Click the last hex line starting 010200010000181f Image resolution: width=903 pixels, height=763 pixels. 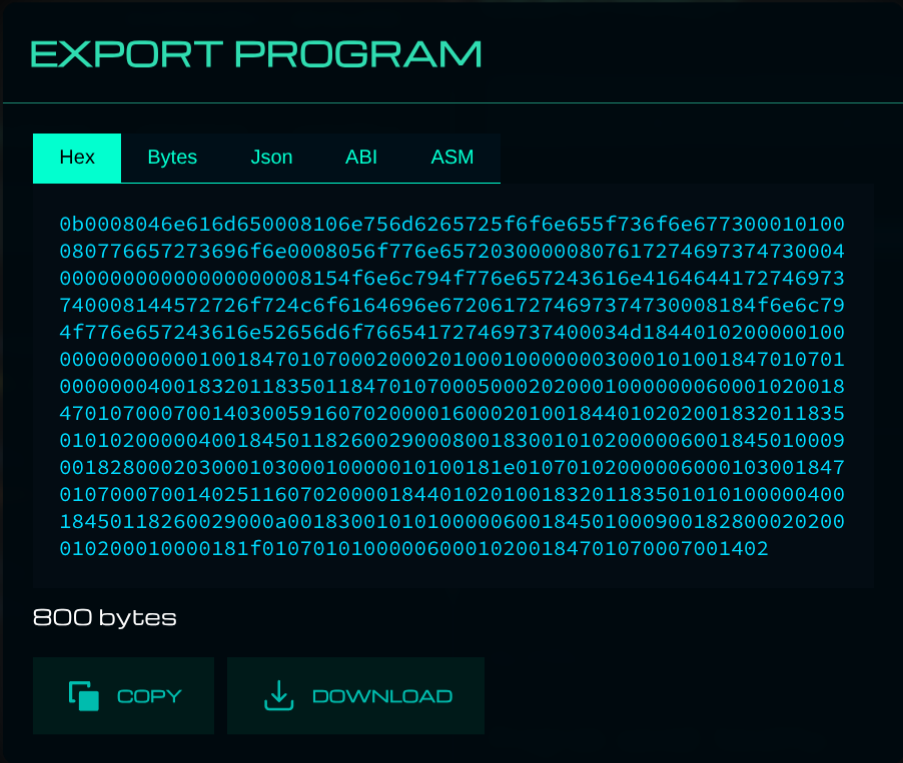pyautogui.click(x=414, y=548)
